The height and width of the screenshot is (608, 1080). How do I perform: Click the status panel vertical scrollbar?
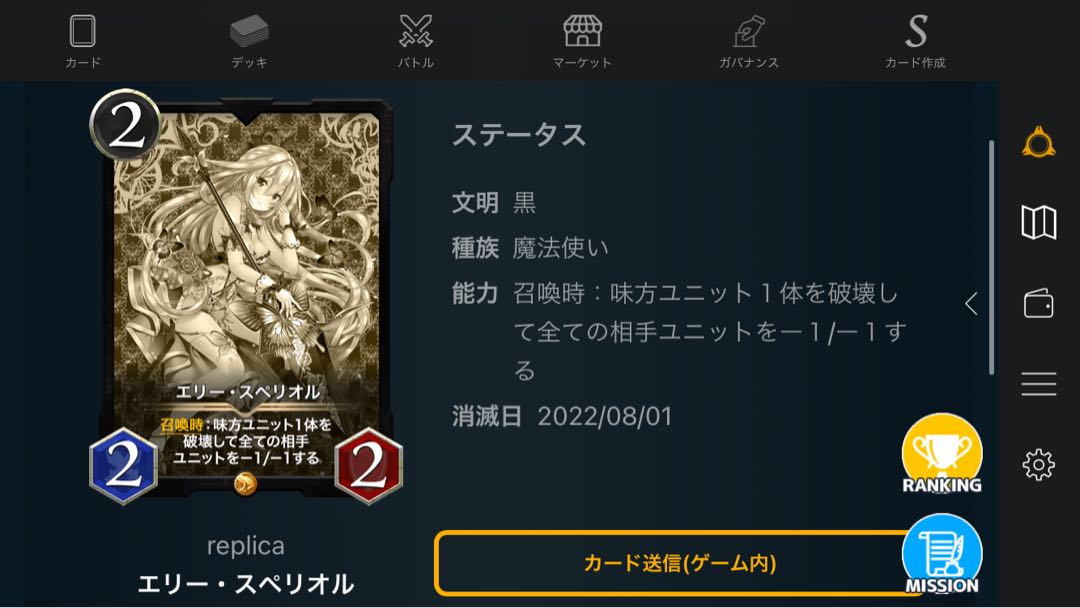pos(992,258)
